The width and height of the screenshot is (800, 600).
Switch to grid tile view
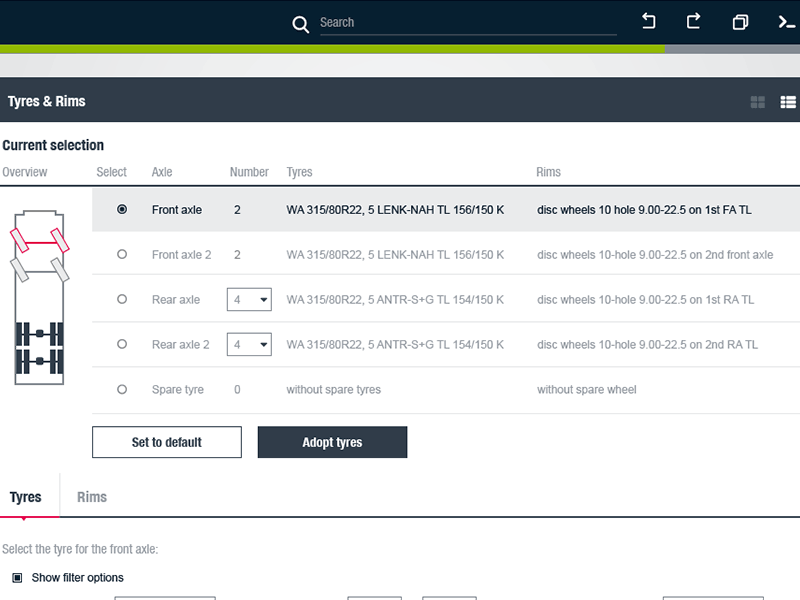pyautogui.click(x=758, y=102)
